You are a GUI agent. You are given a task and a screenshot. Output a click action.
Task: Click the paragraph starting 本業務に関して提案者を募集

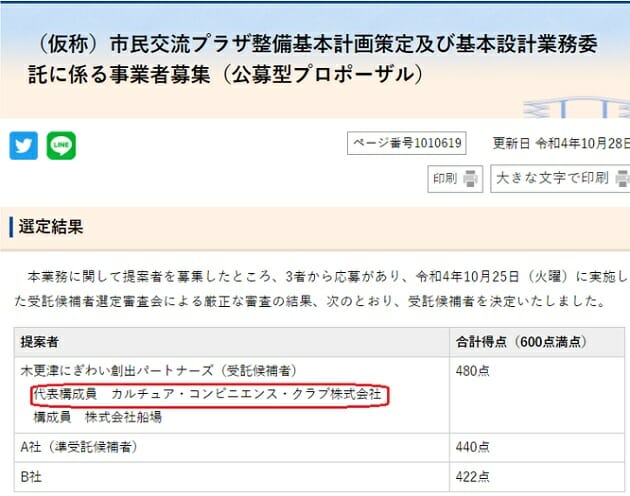click(x=321, y=289)
